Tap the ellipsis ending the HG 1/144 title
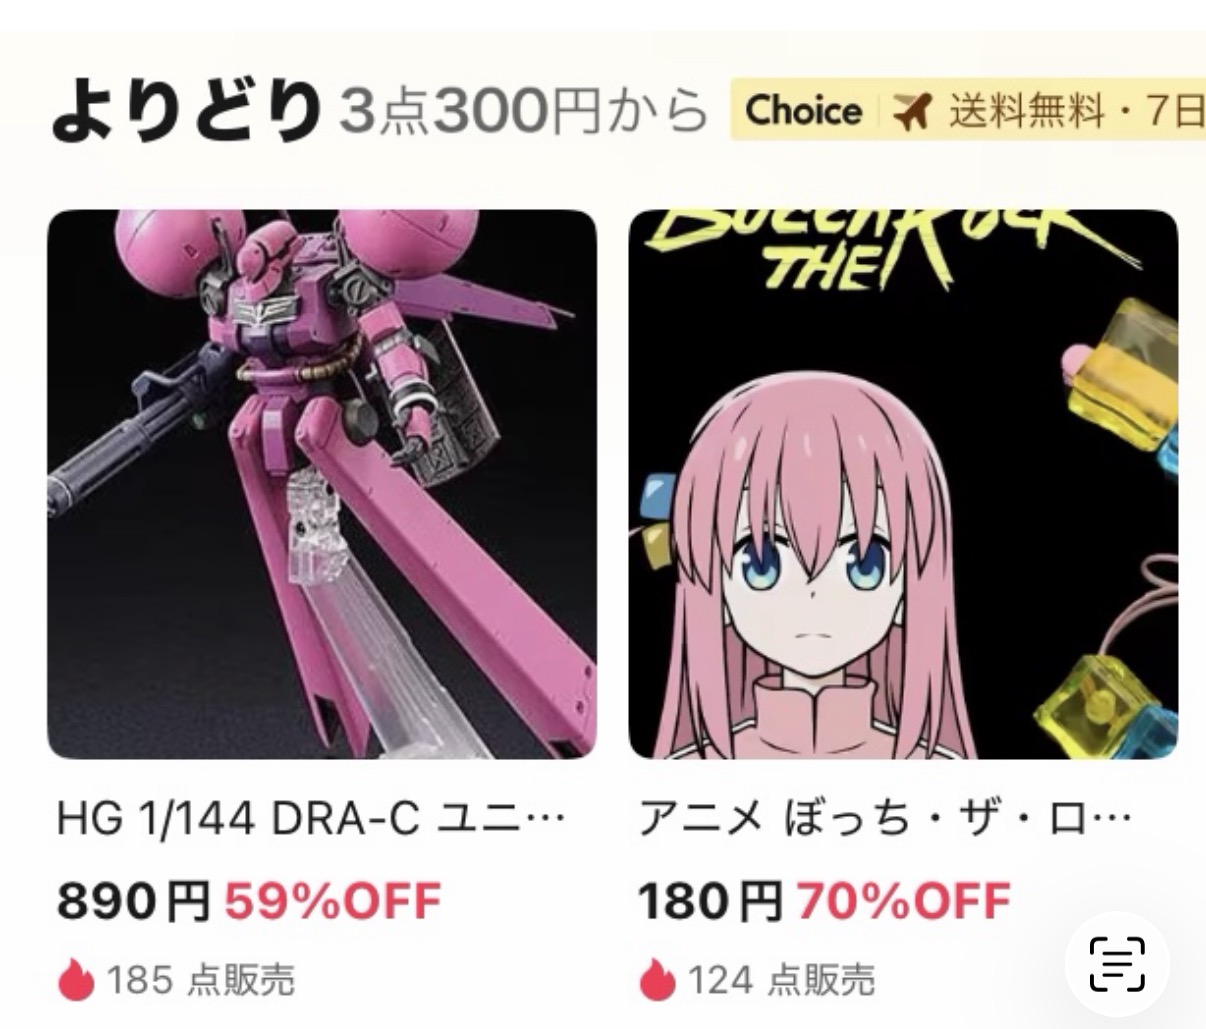 [x=545, y=822]
